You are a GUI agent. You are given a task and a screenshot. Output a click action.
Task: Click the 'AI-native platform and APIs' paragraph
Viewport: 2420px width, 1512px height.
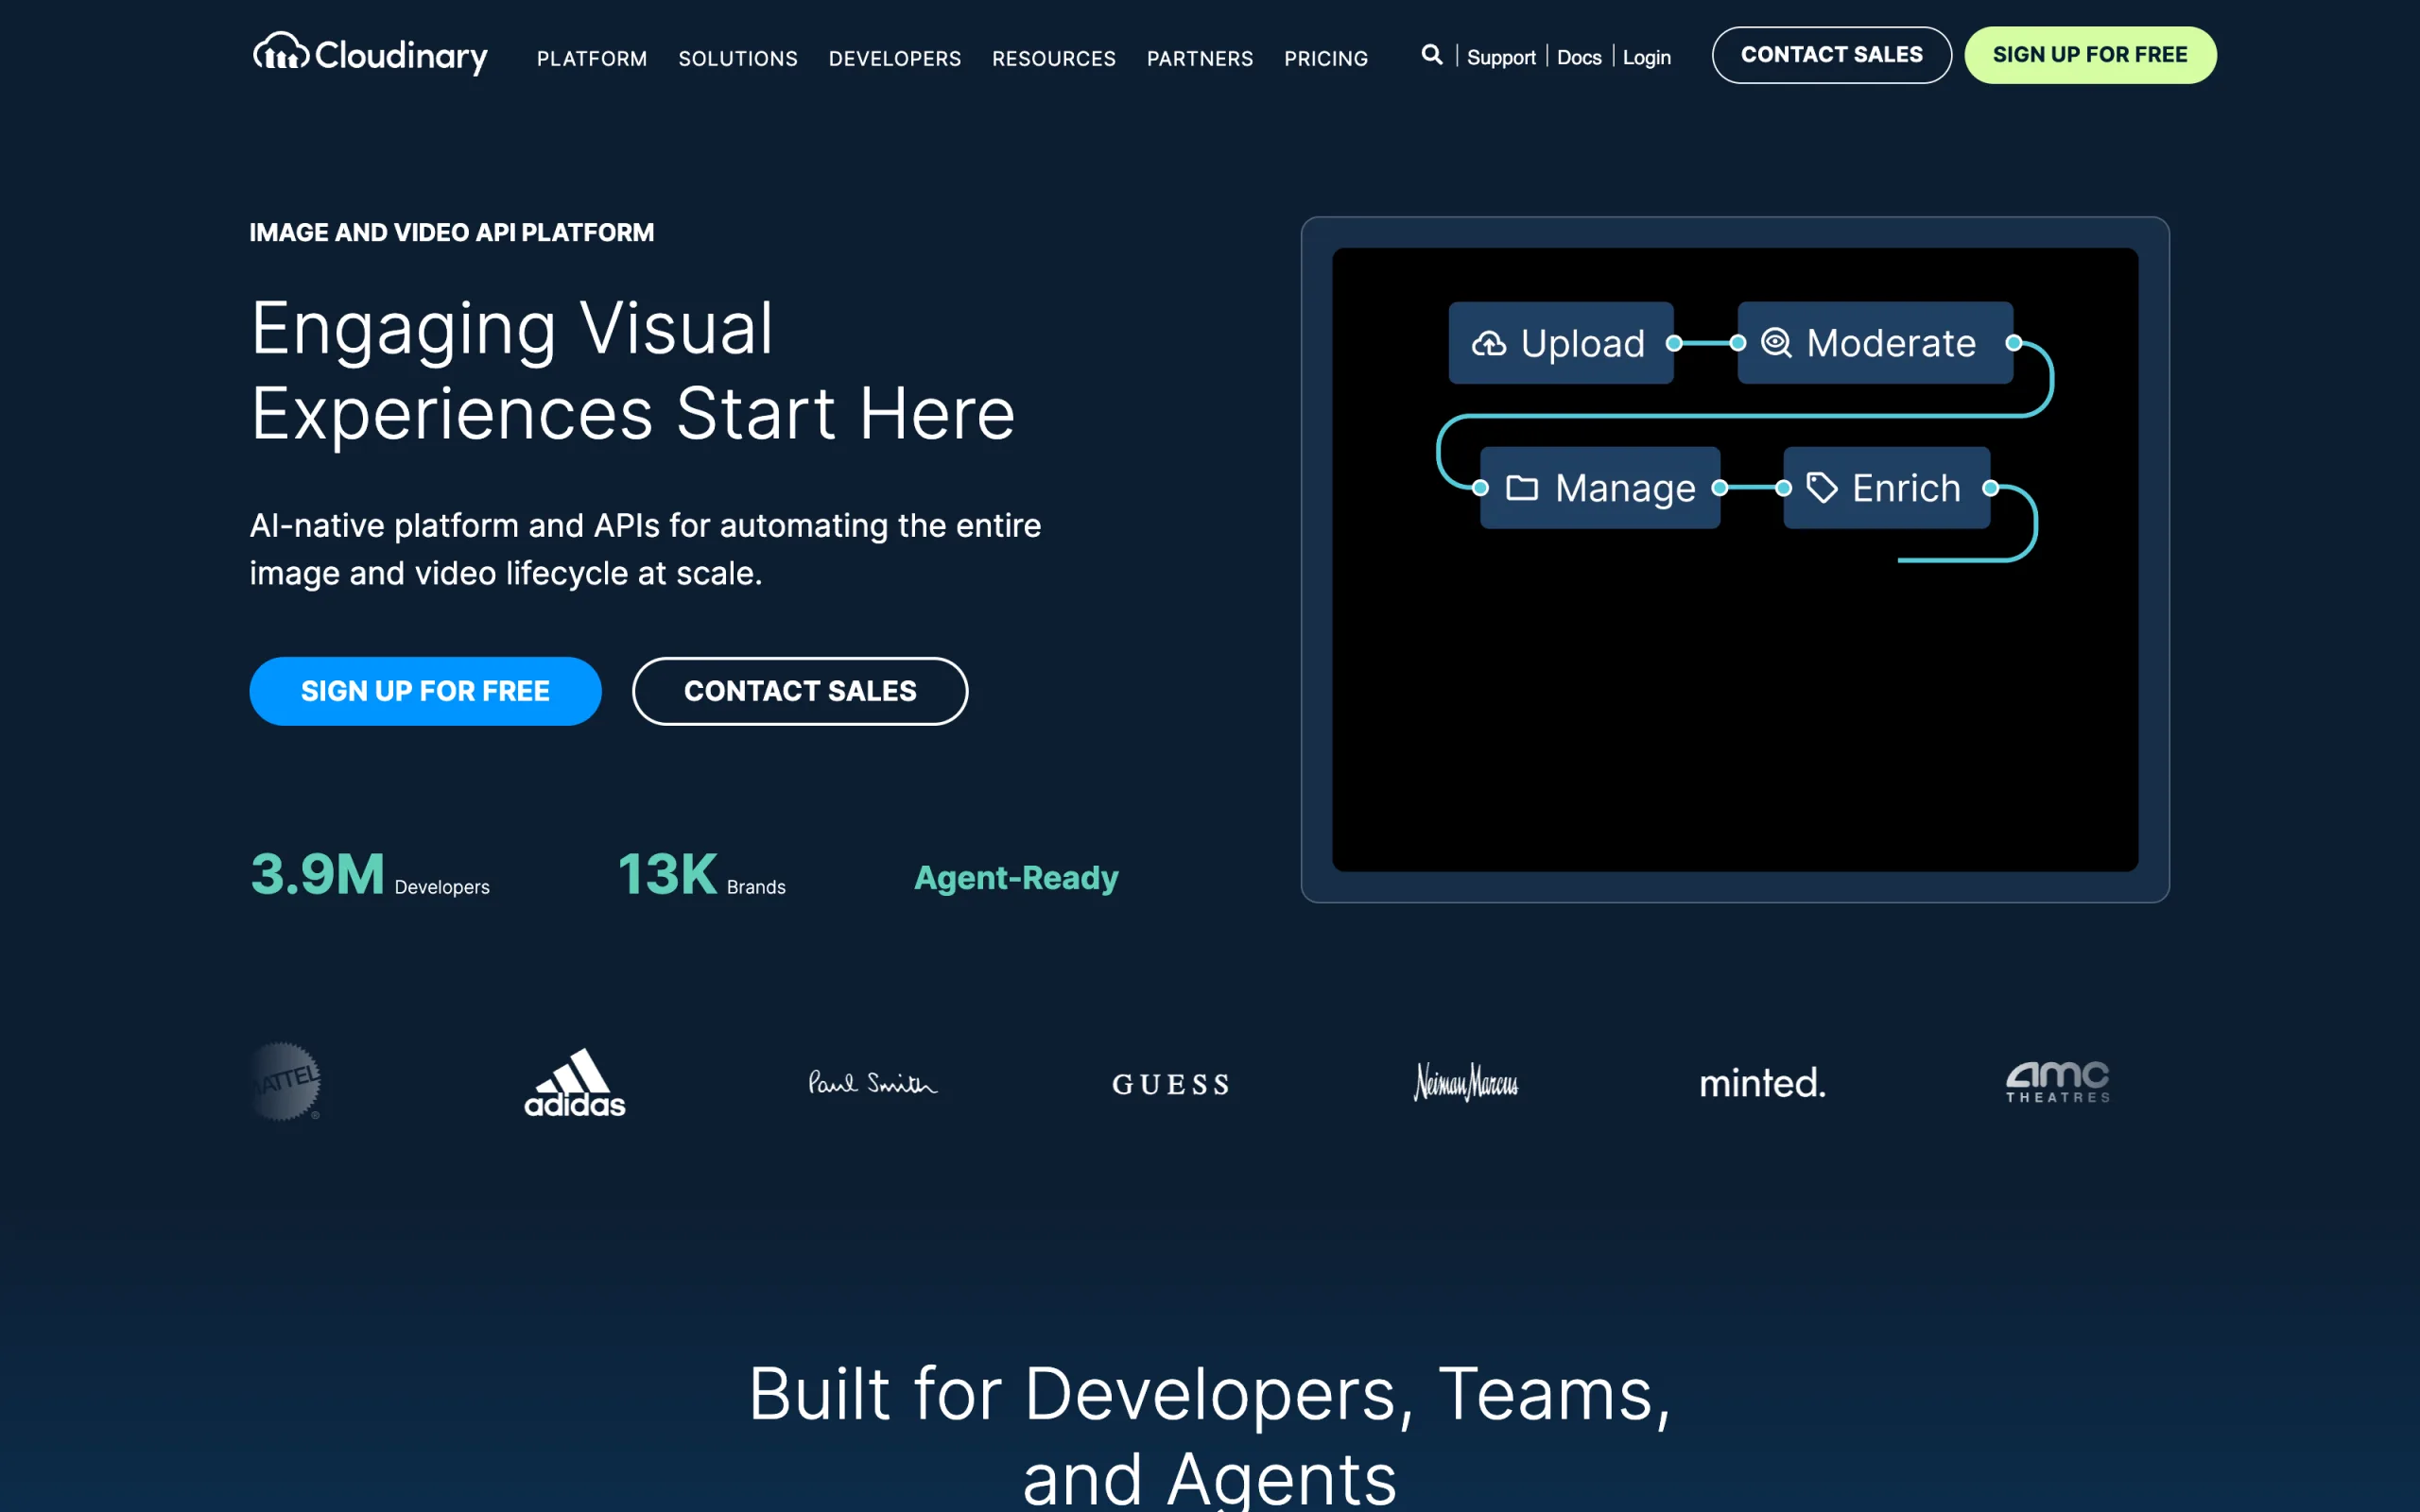(x=645, y=549)
